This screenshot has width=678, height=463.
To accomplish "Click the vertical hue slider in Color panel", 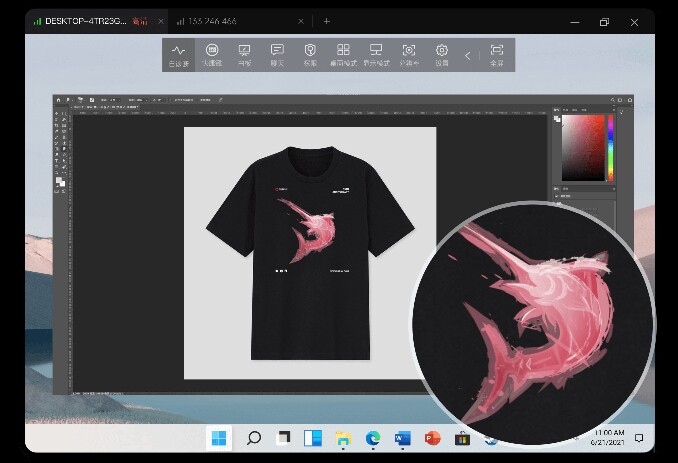I will coord(610,148).
